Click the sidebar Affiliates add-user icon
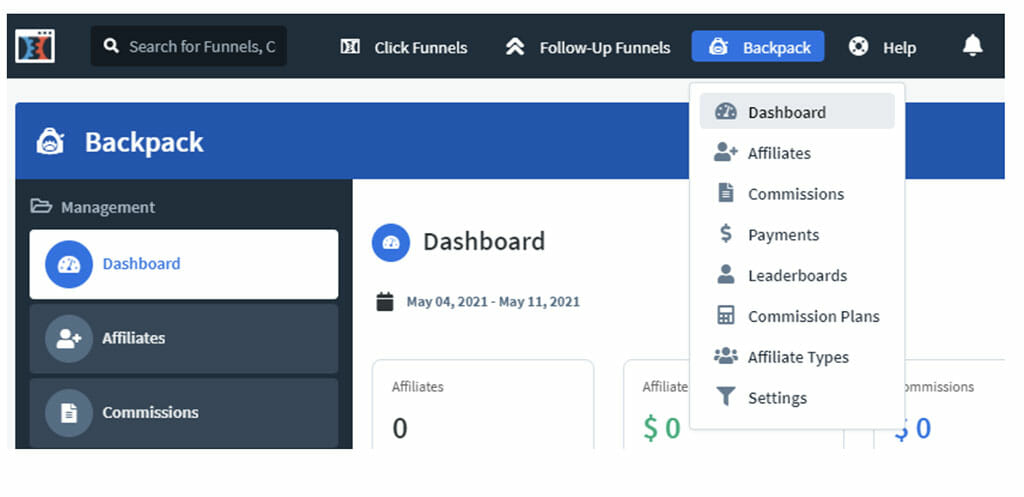Screen dimensions: 1024x497 pyautogui.click(x=69, y=338)
